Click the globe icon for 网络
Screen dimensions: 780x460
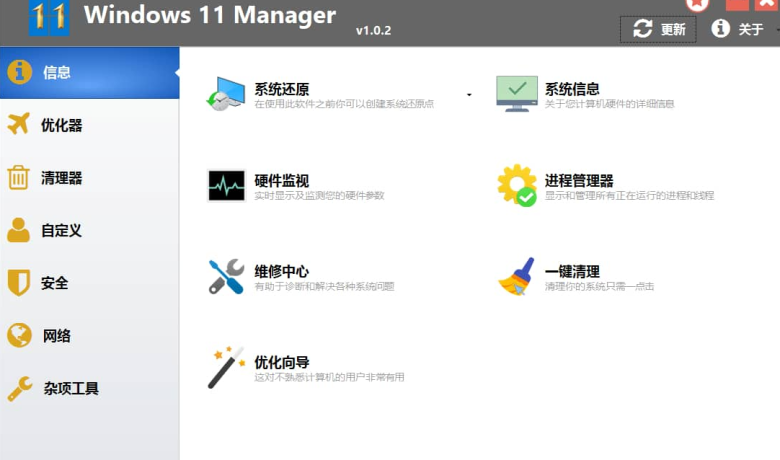(19, 335)
